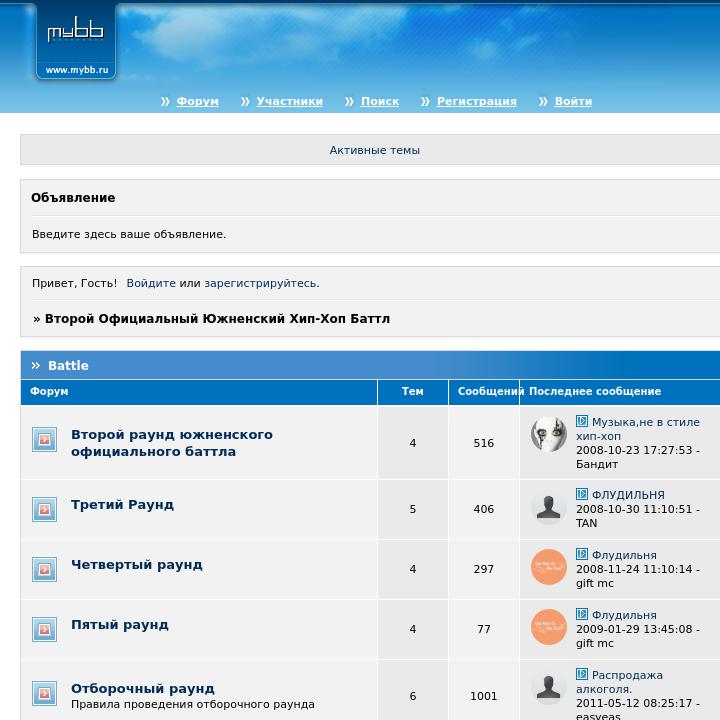
Task: Open the Четвертый раунд forum
Action: point(136,565)
